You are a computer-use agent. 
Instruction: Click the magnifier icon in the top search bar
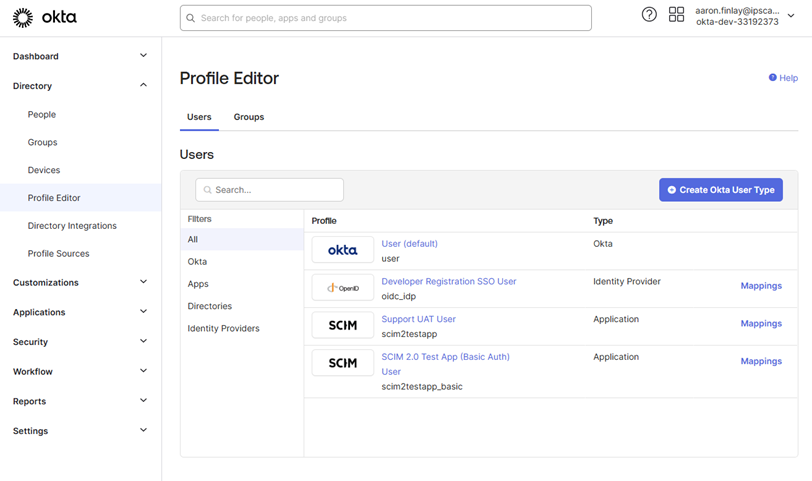pyautogui.click(x=191, y=18)
